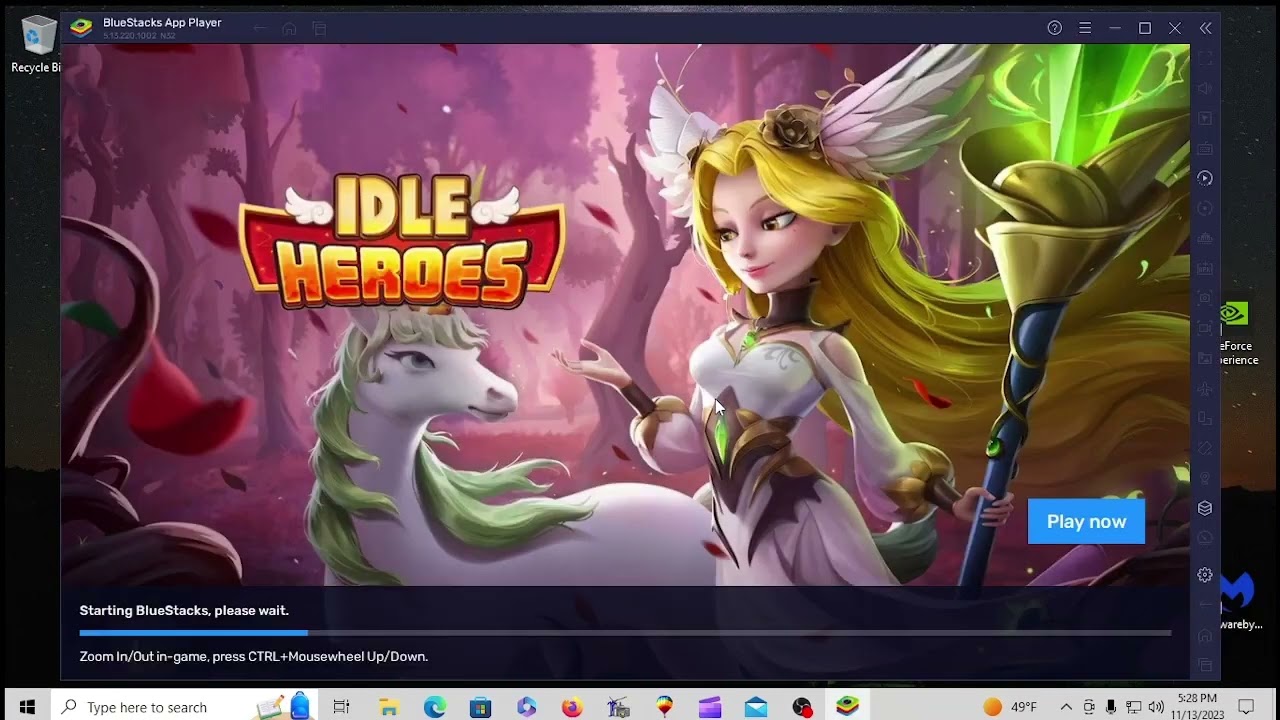Viewport: 1280px width, 720px height.
Task: Open the Mail app from the taskbar
Action: (x=756, y=707)
